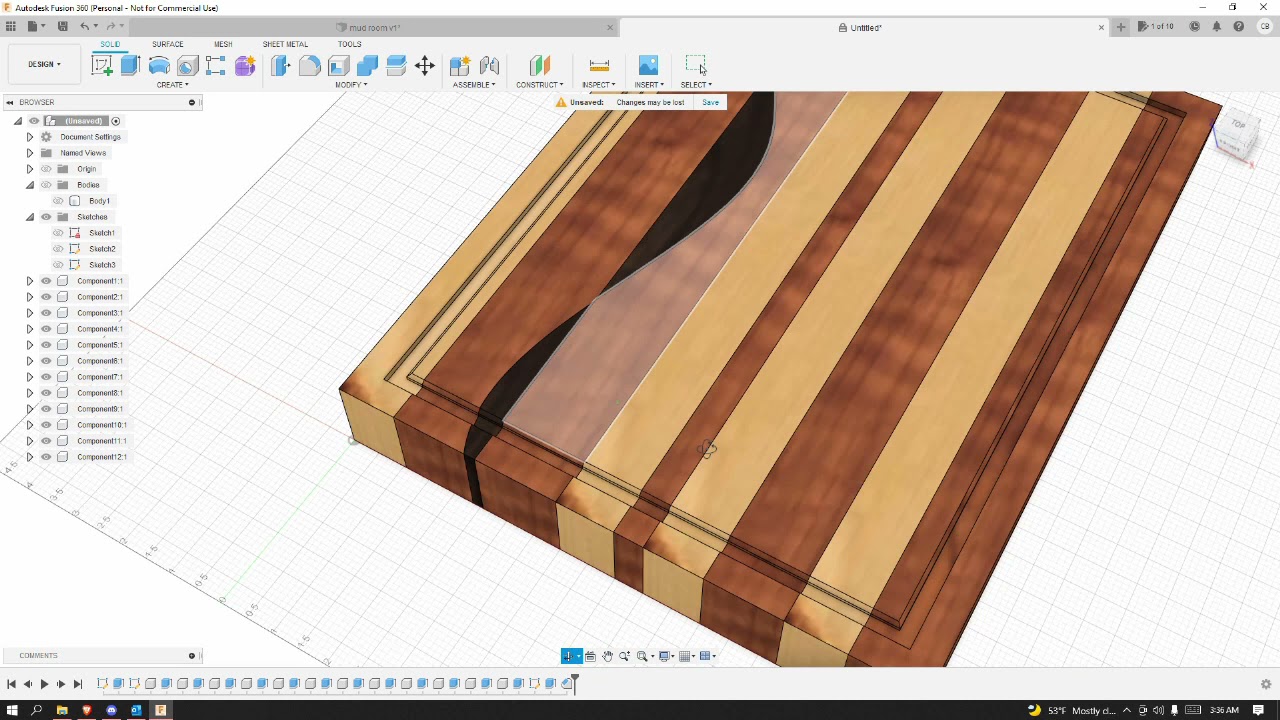Click the weather widget in the taskbar
Viewport: 1280px width, 720px height.
(1072, 710)
